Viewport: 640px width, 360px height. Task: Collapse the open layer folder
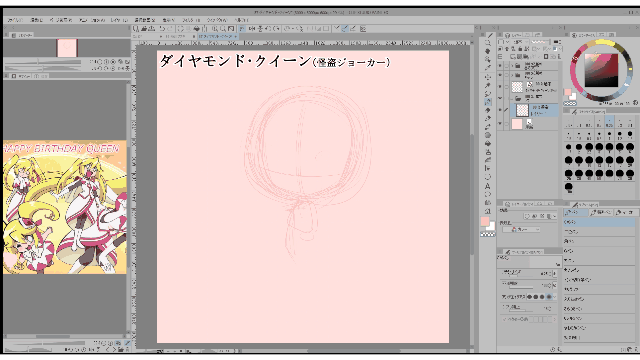click(x=512, y=99)
